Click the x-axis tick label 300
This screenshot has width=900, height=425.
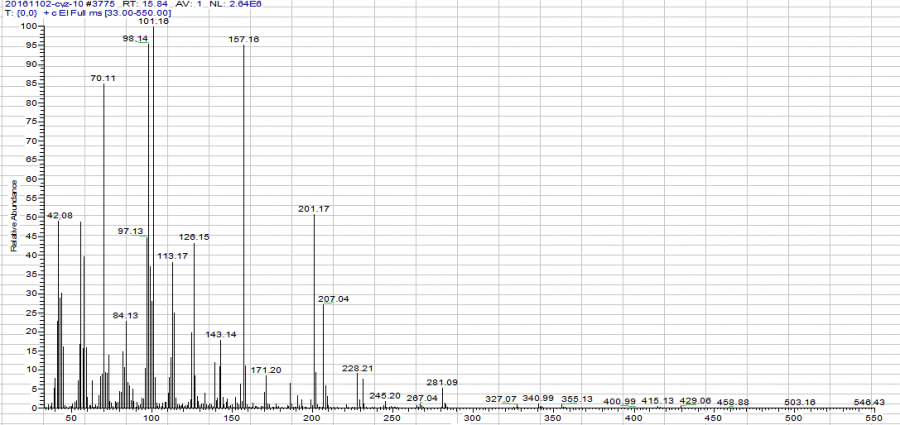473,418
